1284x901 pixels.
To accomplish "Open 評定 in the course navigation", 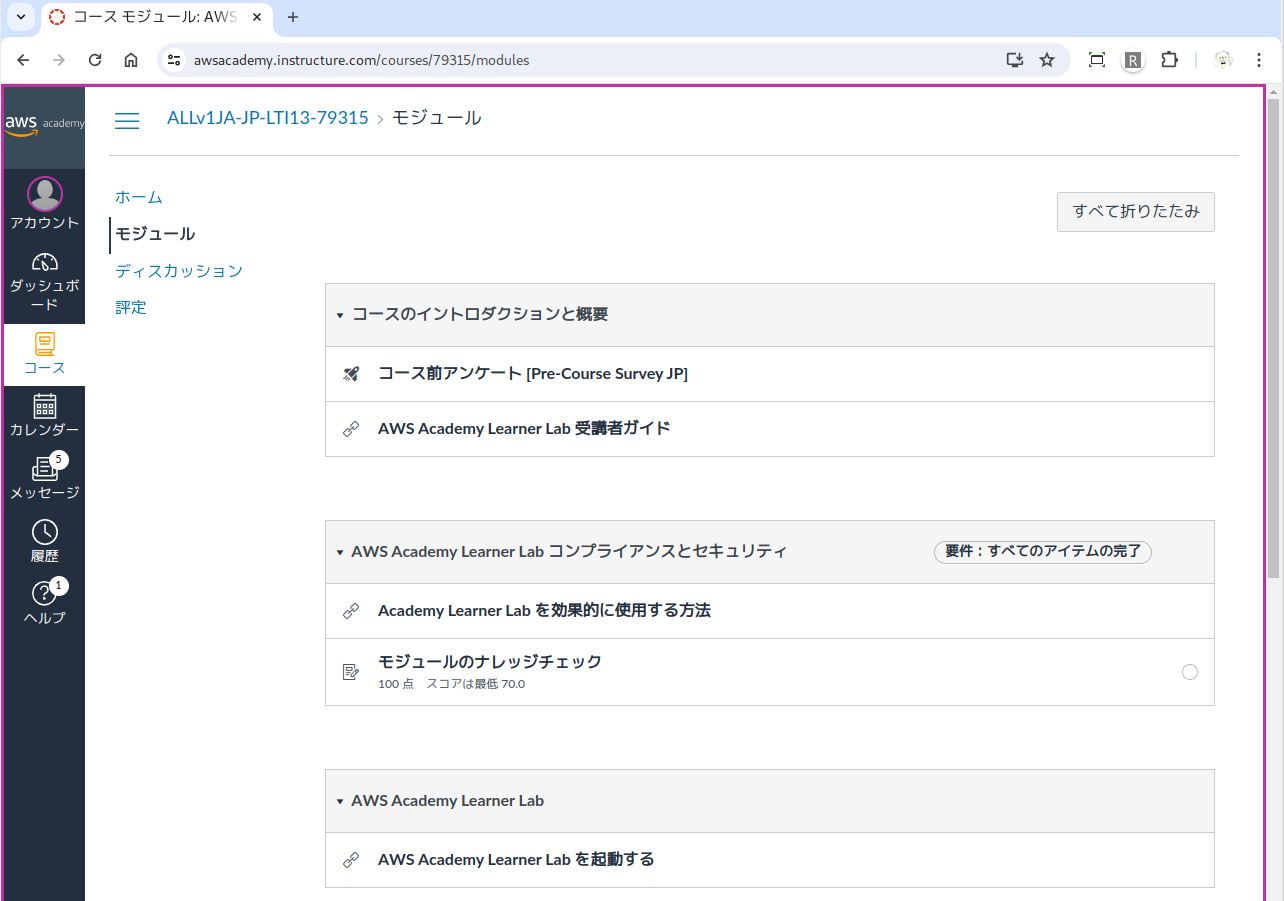I will point(131,308).
